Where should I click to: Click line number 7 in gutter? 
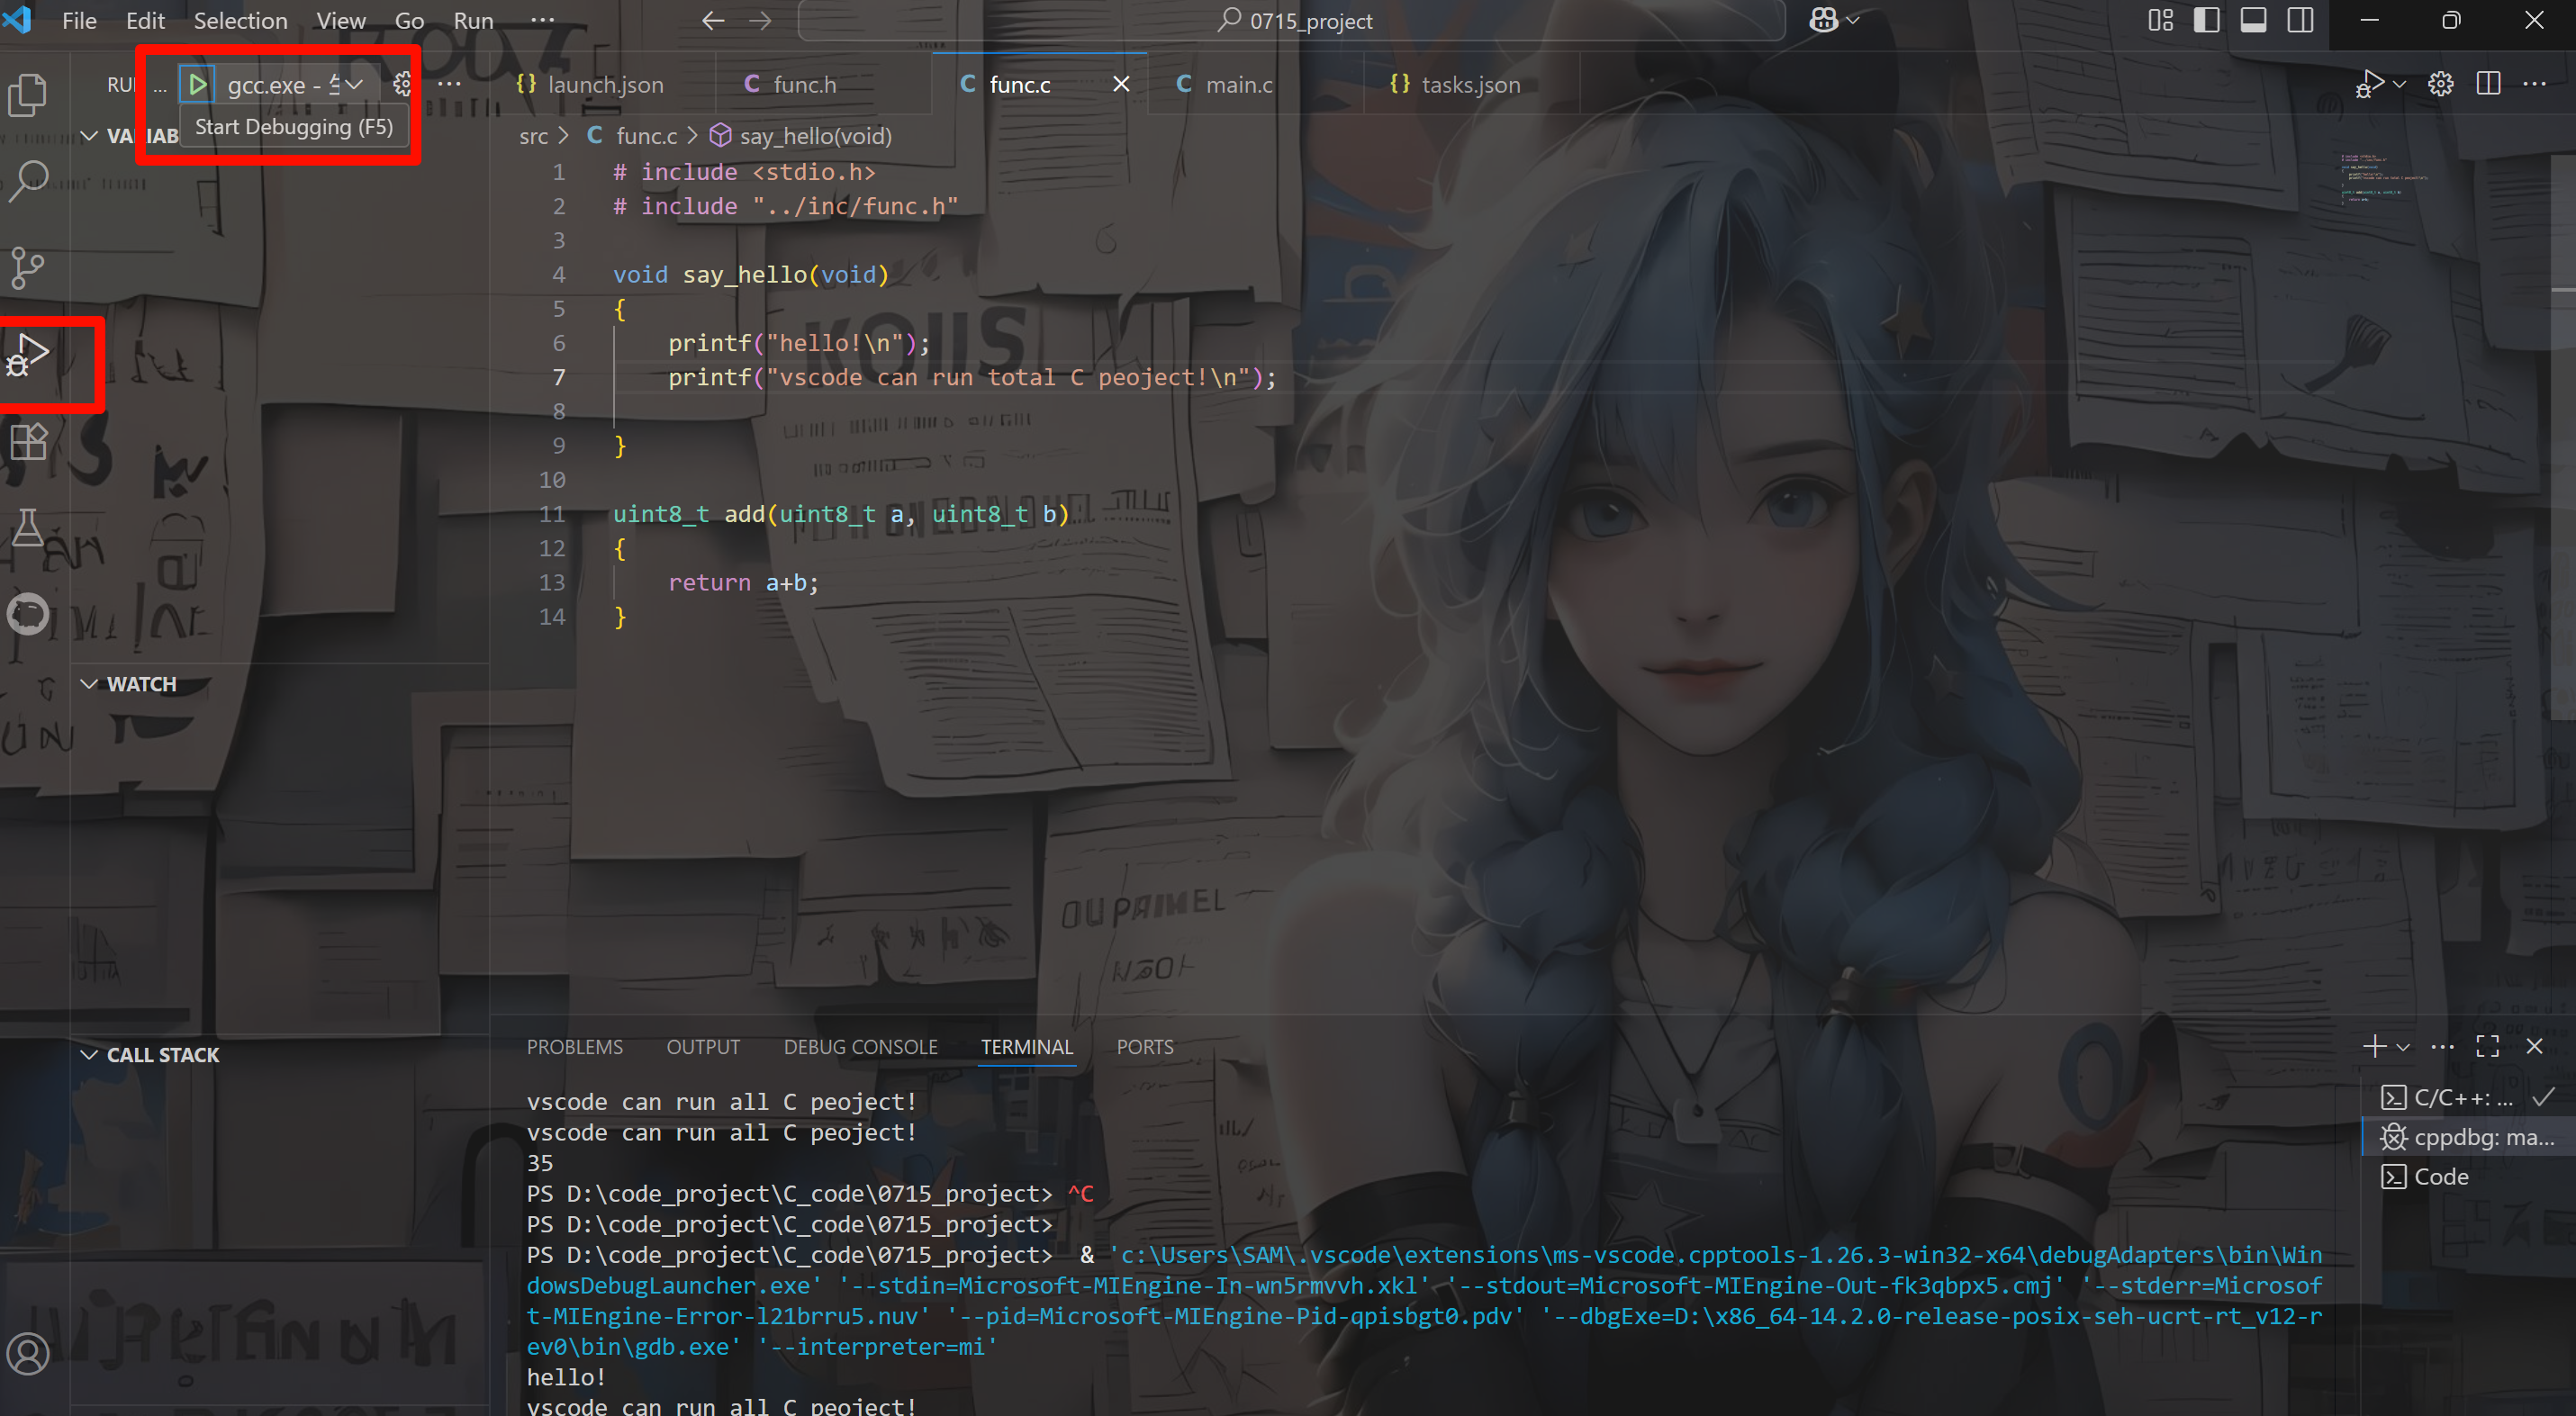pos(559,377)
